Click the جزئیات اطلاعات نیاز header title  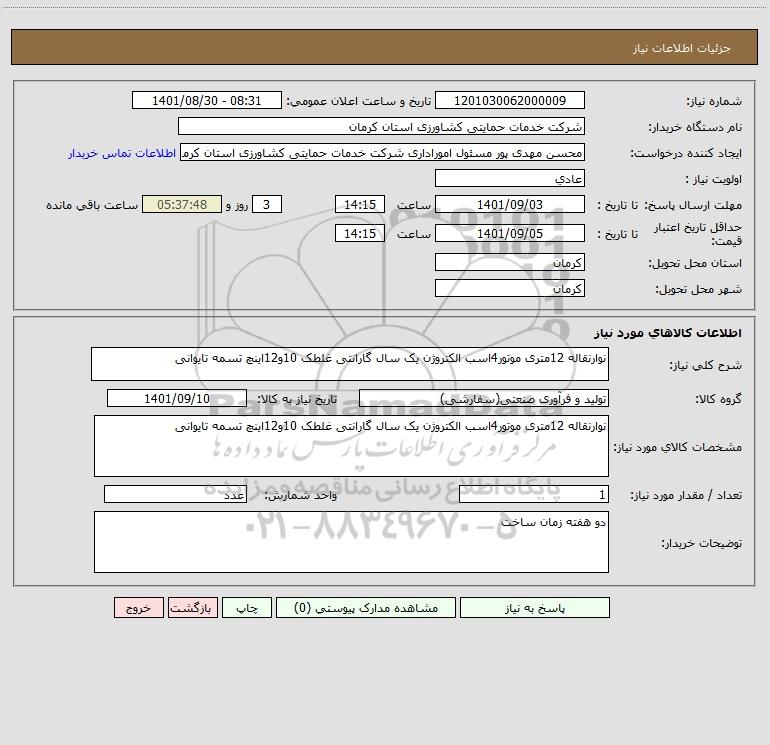(682, 48)
